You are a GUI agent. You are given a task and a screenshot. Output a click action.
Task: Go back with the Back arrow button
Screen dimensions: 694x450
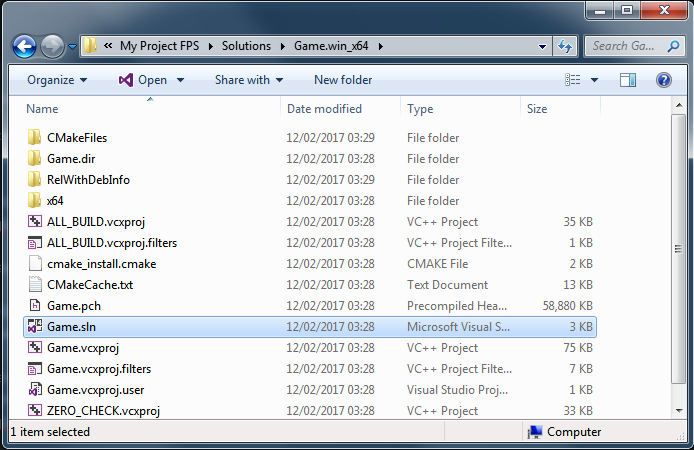coord(24,46)
